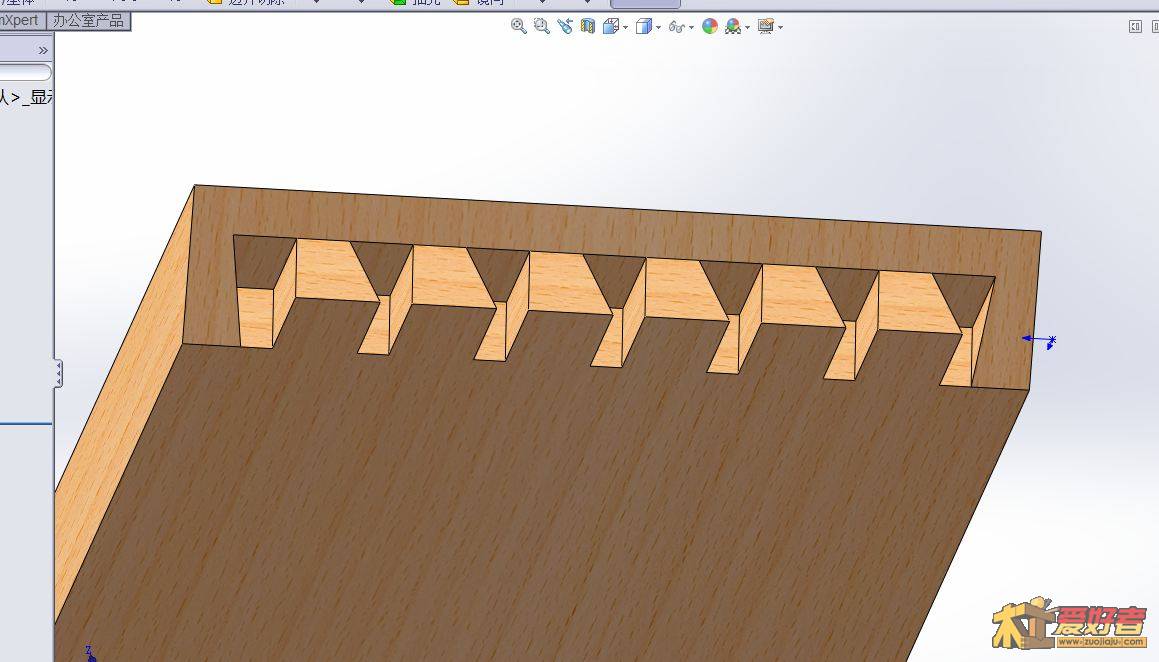Image resolution: width=1159 pixels, height=662 pixels.
Task: Select the Zoom to Area tool
Action: tap(542, 27)
